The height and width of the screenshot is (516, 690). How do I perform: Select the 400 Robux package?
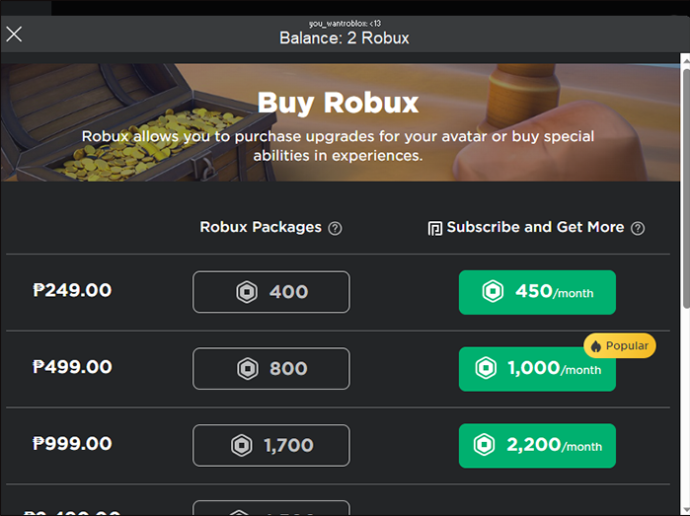point(271,292)
